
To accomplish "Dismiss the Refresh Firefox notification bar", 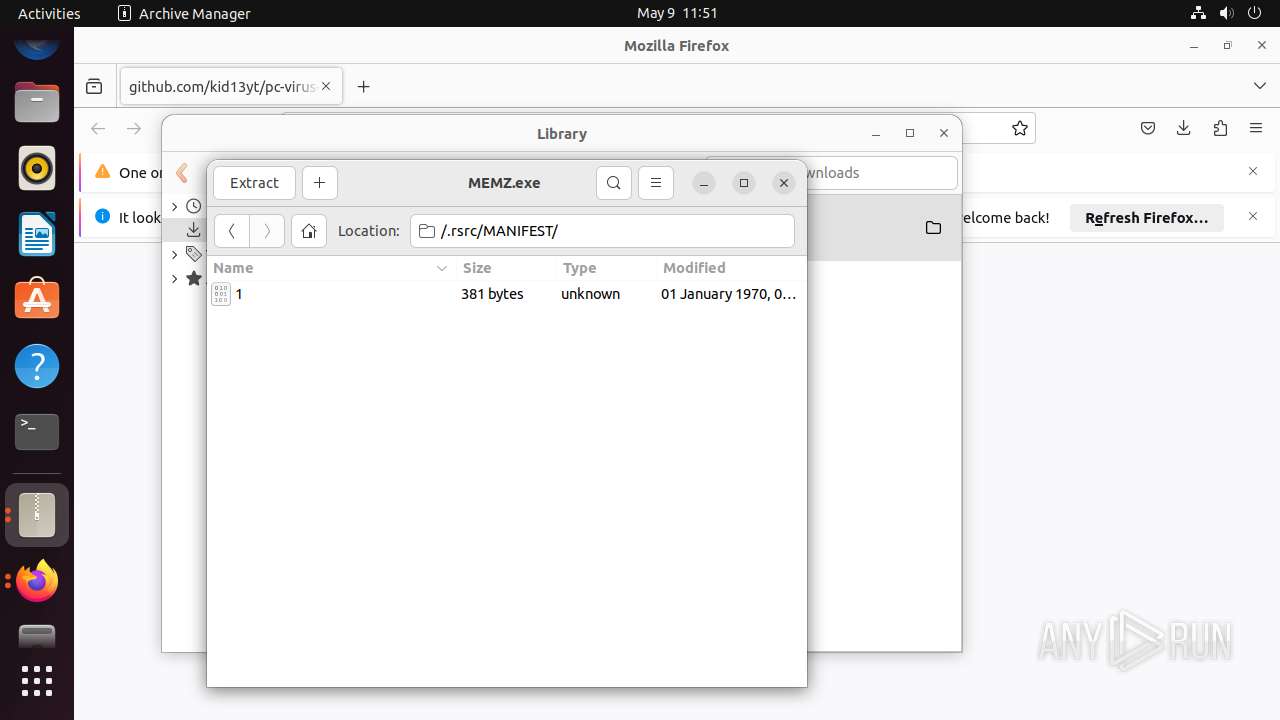I will [x=1253, y=216].
